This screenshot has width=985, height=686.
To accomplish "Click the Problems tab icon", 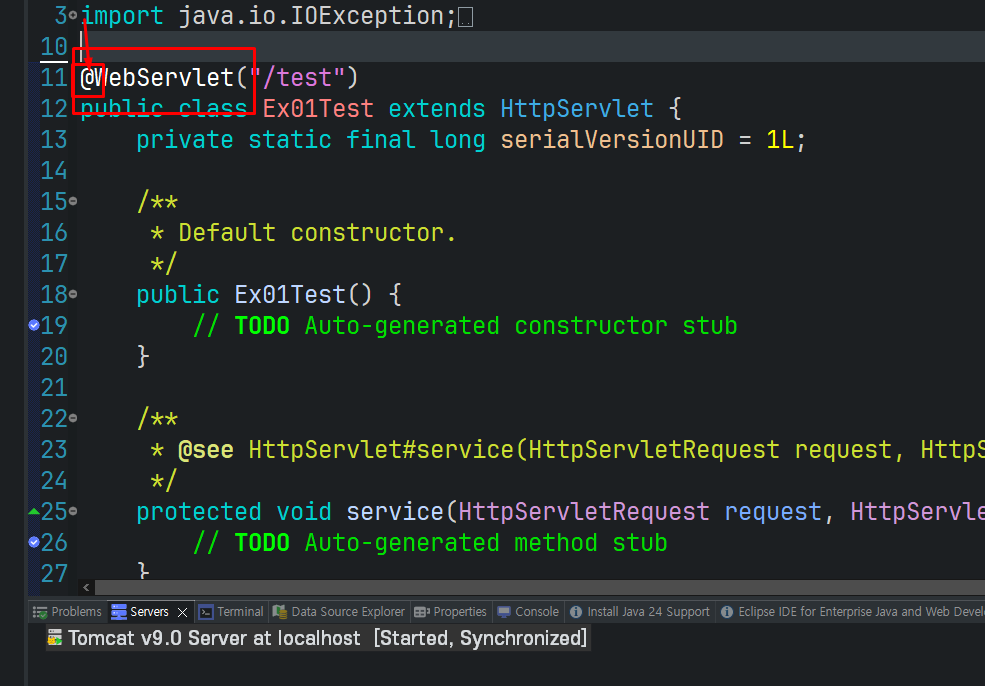I will pyautogui.click(x=40, y=612).
